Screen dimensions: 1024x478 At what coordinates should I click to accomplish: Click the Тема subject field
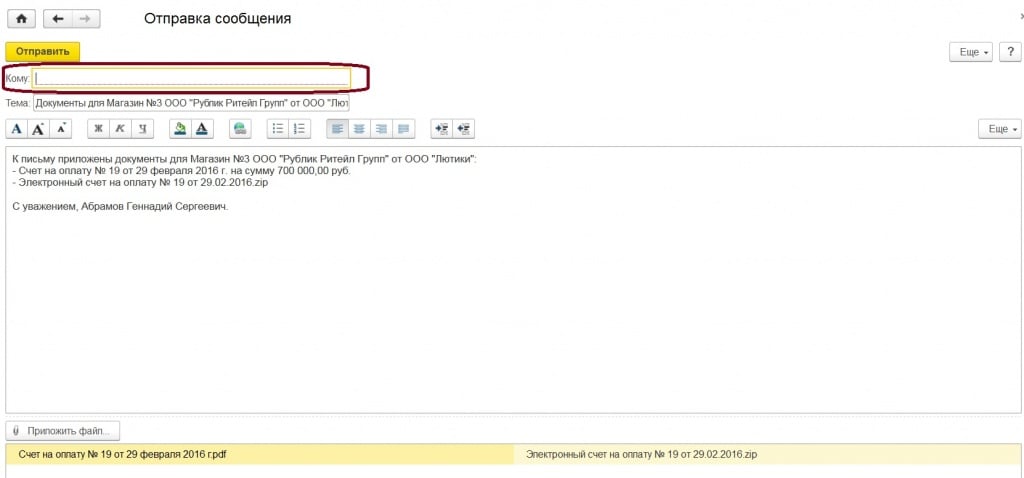pos(191,102)
